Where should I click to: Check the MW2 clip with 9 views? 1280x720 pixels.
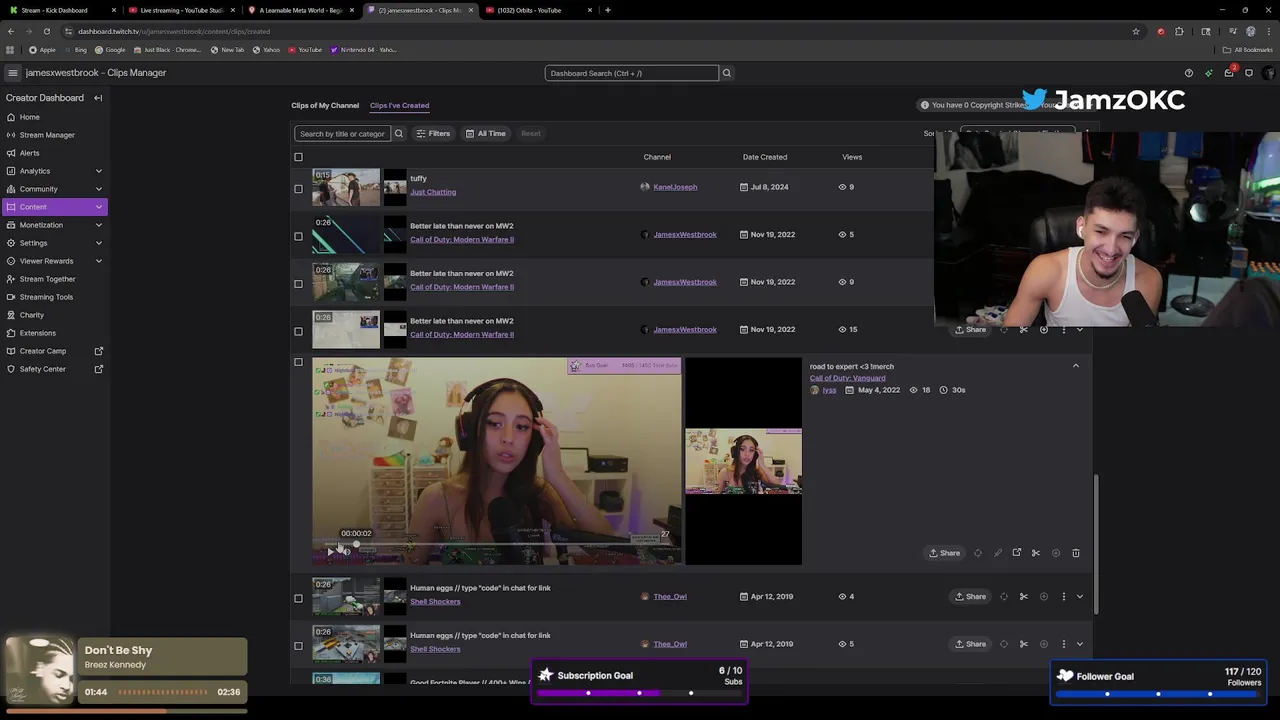[298, 284]
